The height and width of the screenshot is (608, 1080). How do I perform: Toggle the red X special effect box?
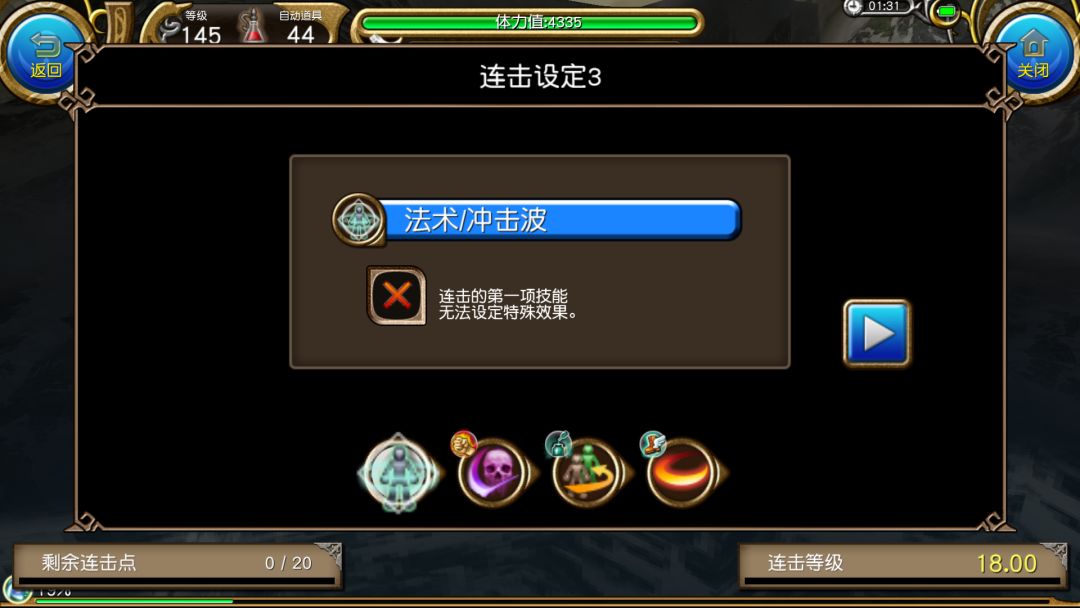[396, 296]
